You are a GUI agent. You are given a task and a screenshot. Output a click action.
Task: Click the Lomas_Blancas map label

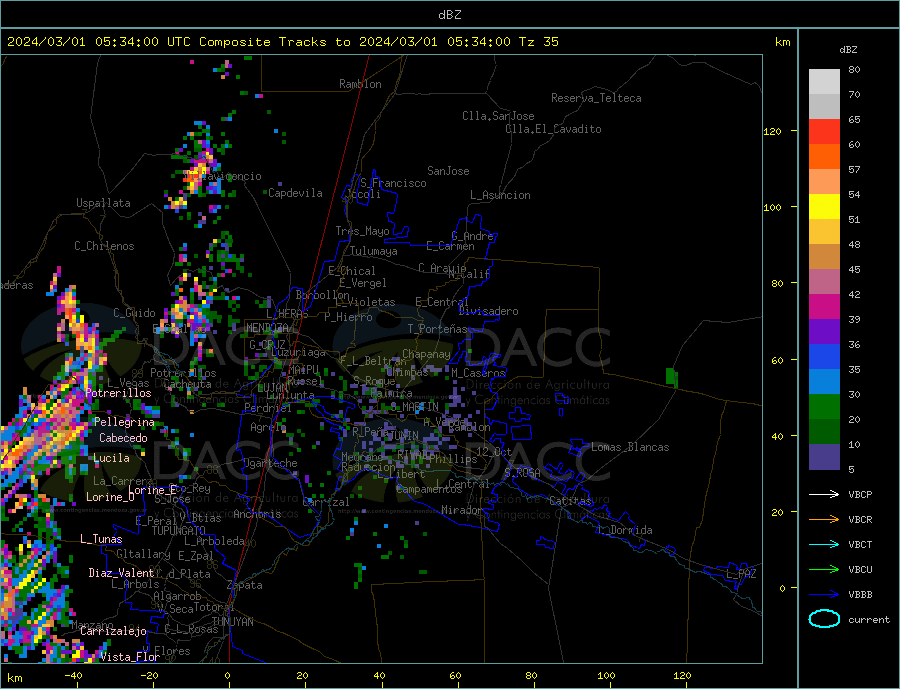tap(630, 447)
